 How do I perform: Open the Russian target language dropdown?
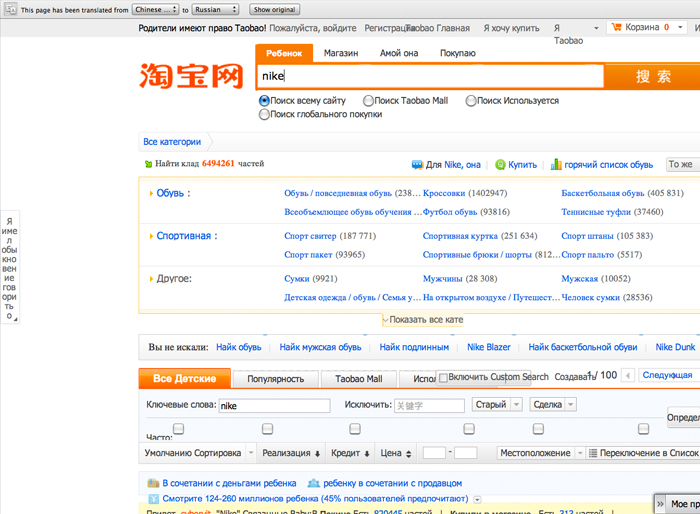(216, 9)
